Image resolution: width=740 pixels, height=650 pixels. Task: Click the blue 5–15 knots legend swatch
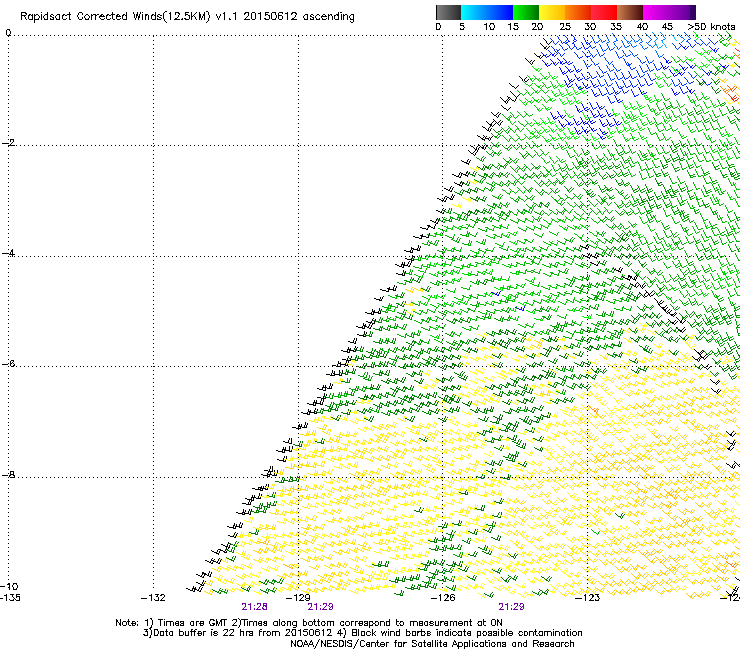pos(487,12)
